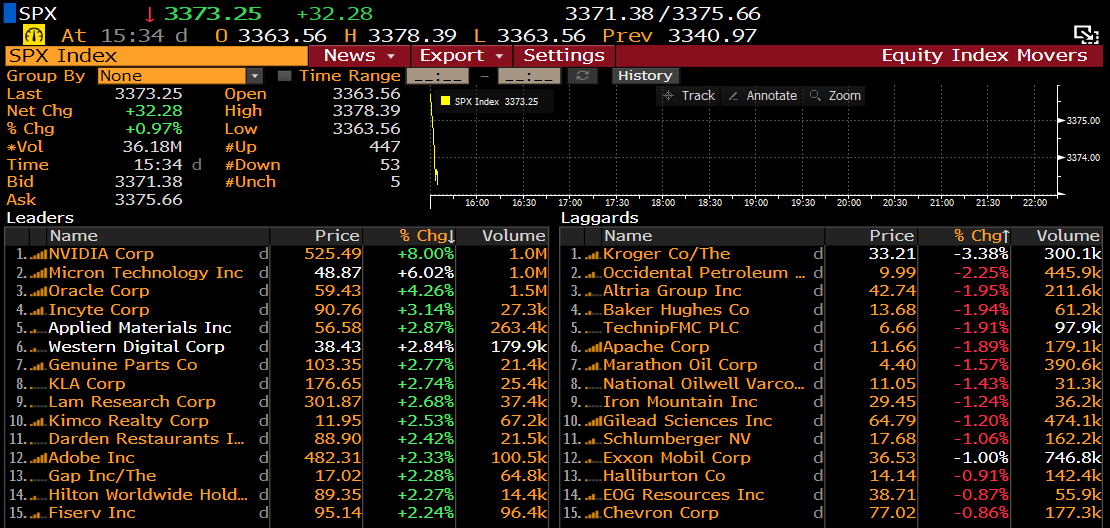Click the Prev value 3340.97
Screen dimensions: 1110x528
point(712,35)
